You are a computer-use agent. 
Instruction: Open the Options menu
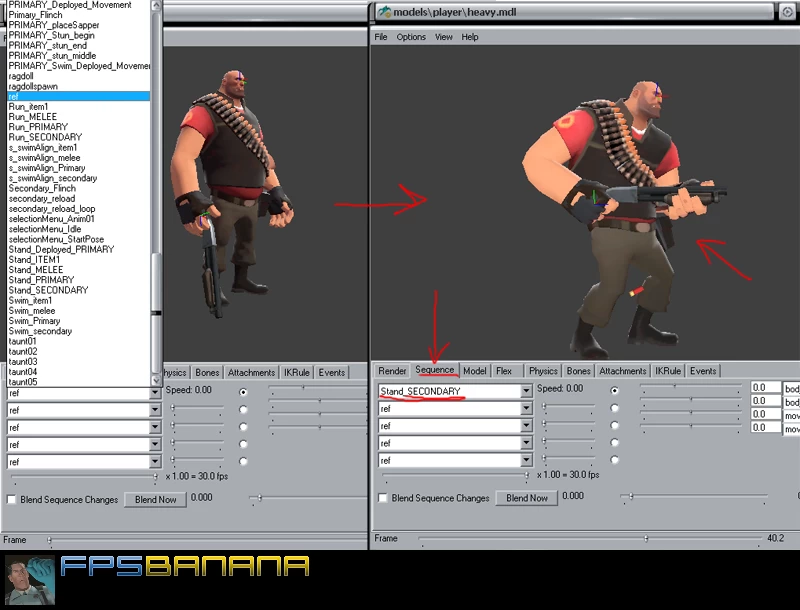411,37
